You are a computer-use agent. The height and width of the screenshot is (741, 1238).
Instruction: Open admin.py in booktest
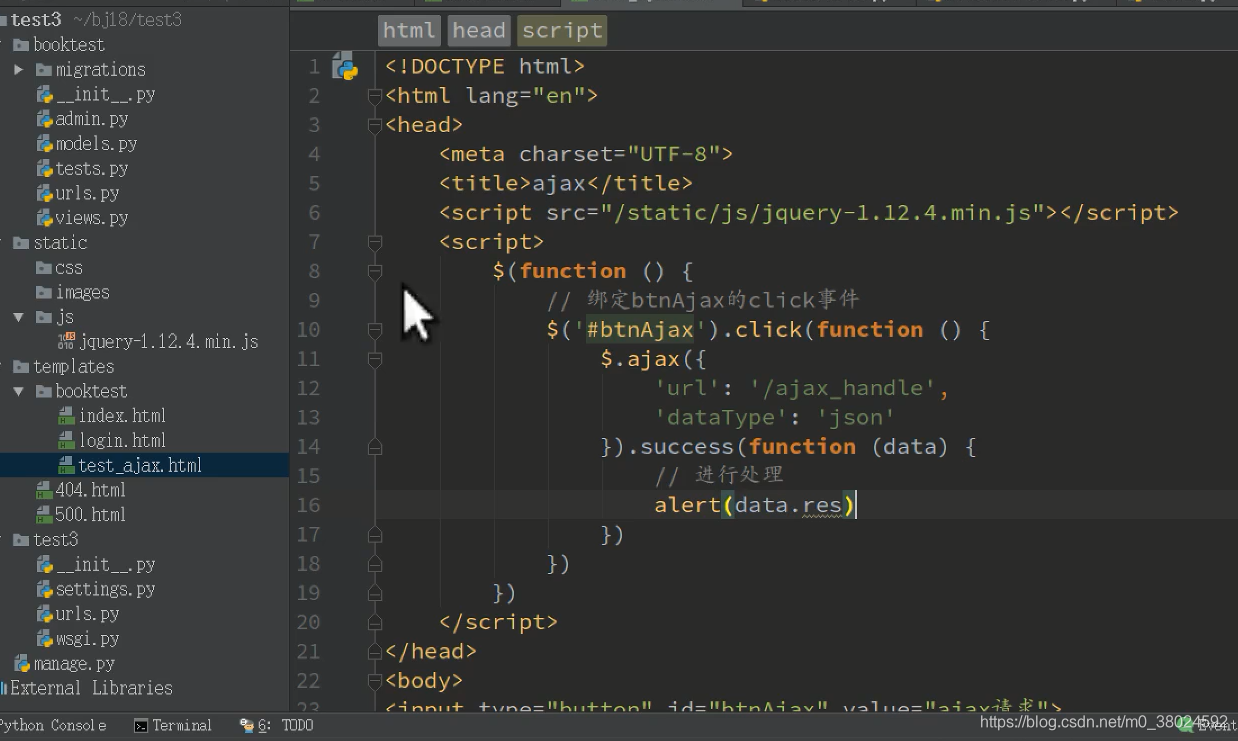pos(92,119)
